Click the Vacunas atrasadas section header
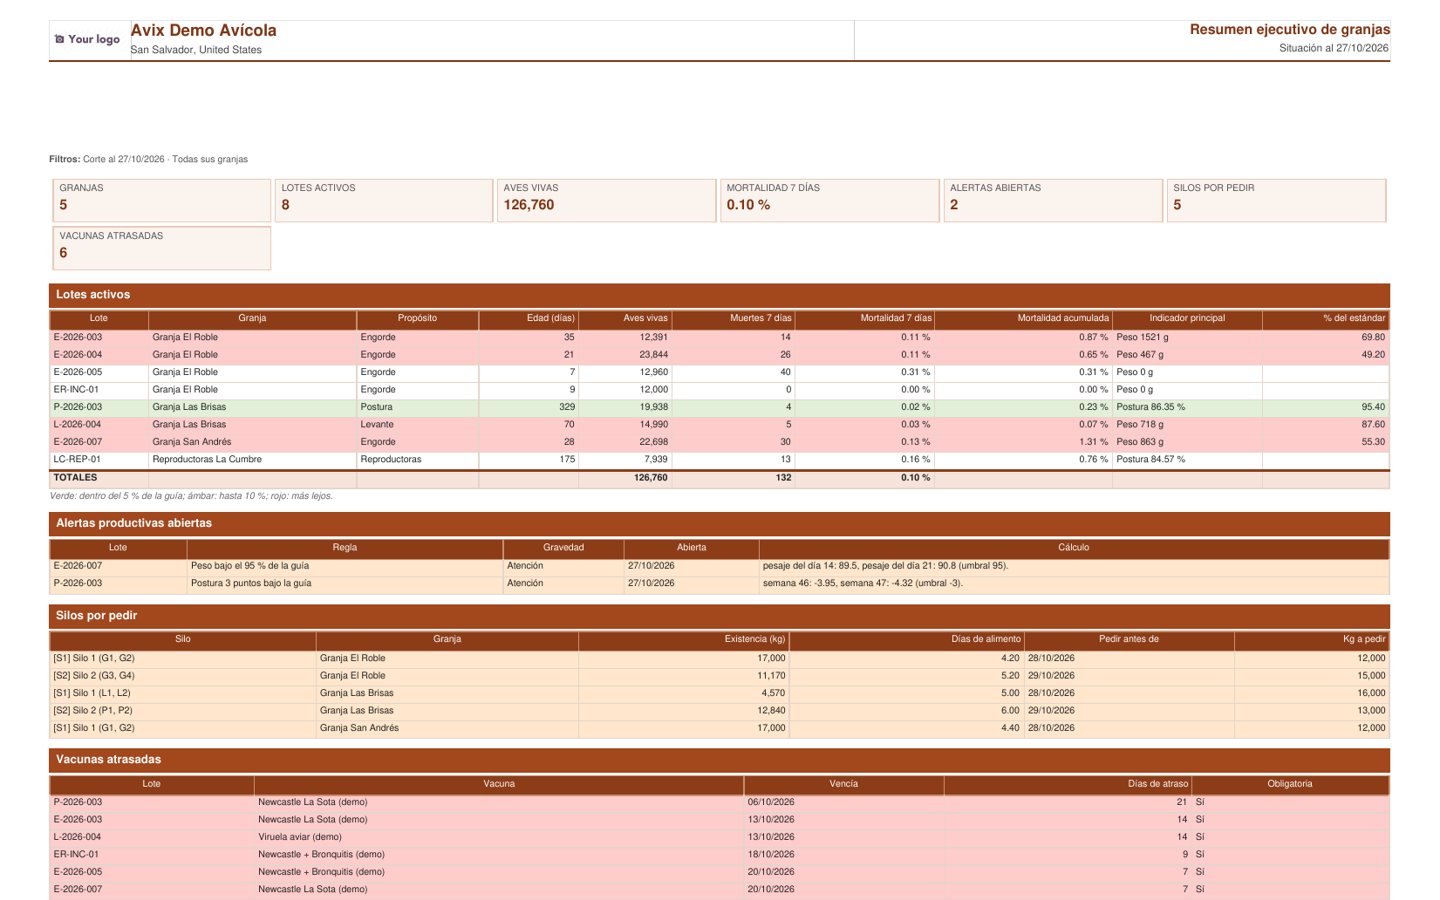1440x900 pixels. tap(719, 760)
